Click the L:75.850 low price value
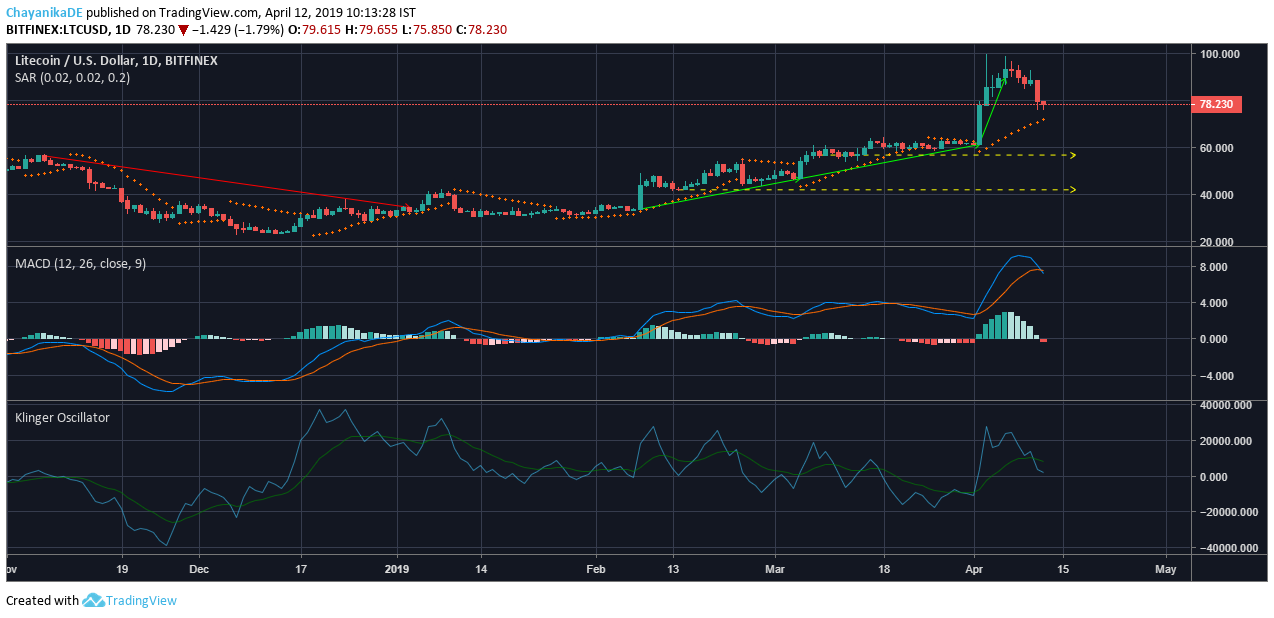 [425, 30]
